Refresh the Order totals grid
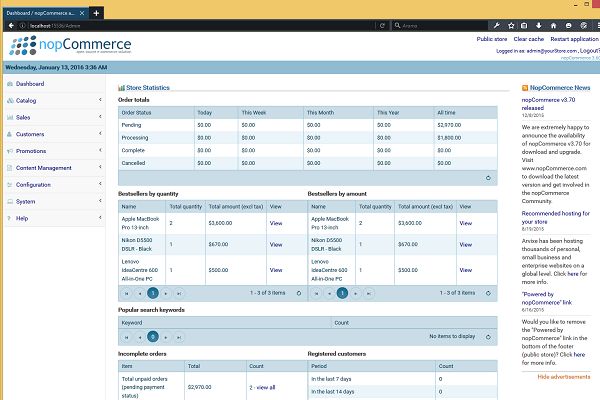The width and height of the screenshot is (600, 400). tap(487, 178)
